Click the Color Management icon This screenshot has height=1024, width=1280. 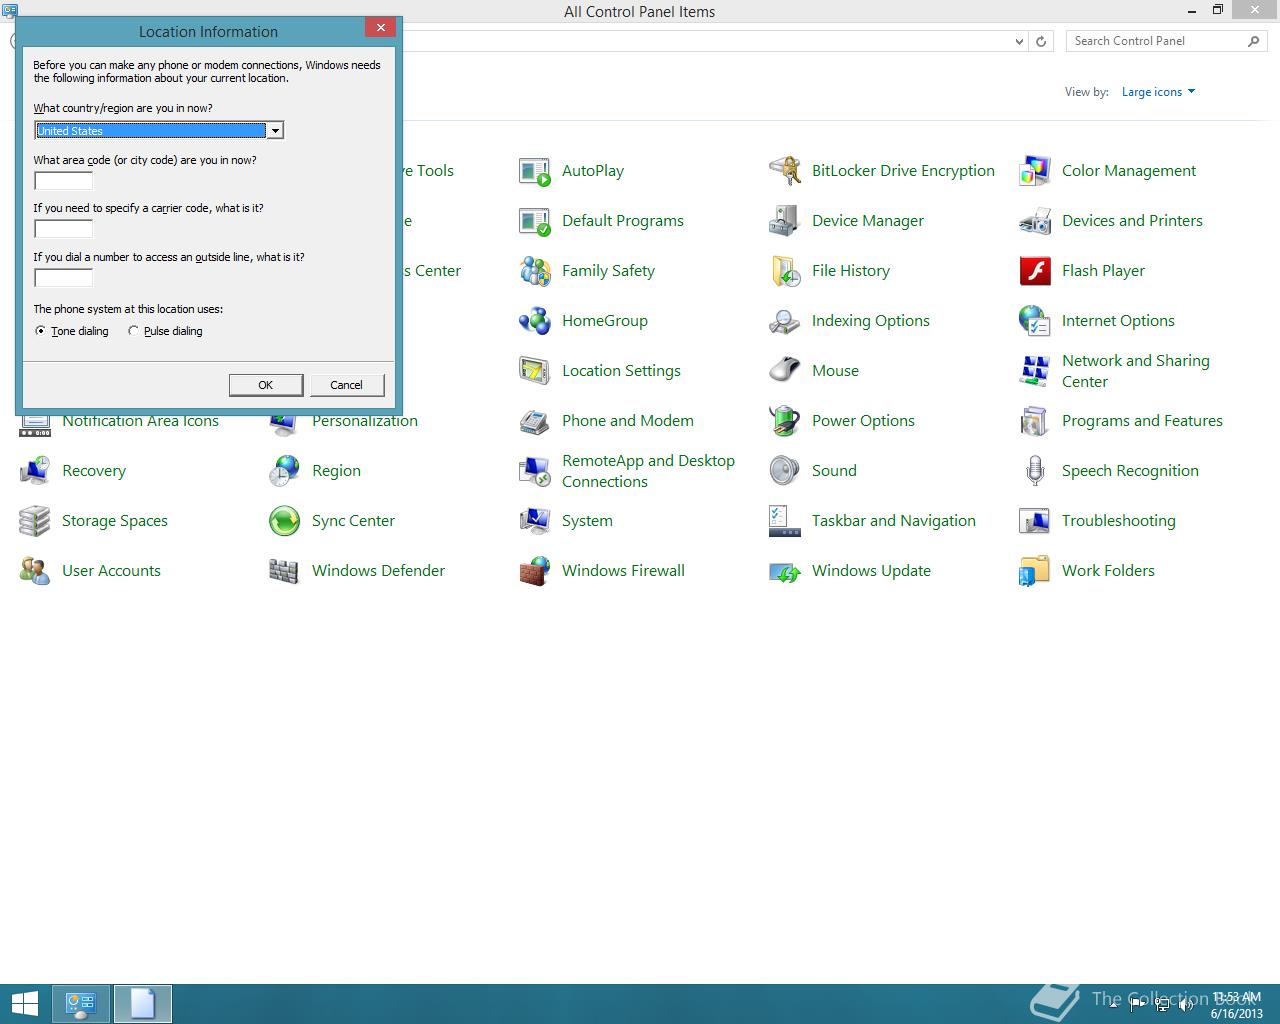[x=1035, y=171]
